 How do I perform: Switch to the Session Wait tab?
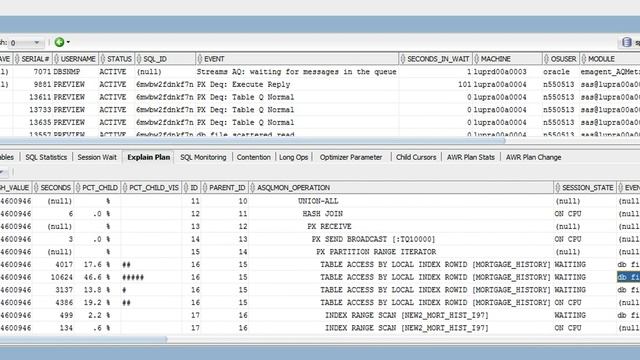point(97,157)
